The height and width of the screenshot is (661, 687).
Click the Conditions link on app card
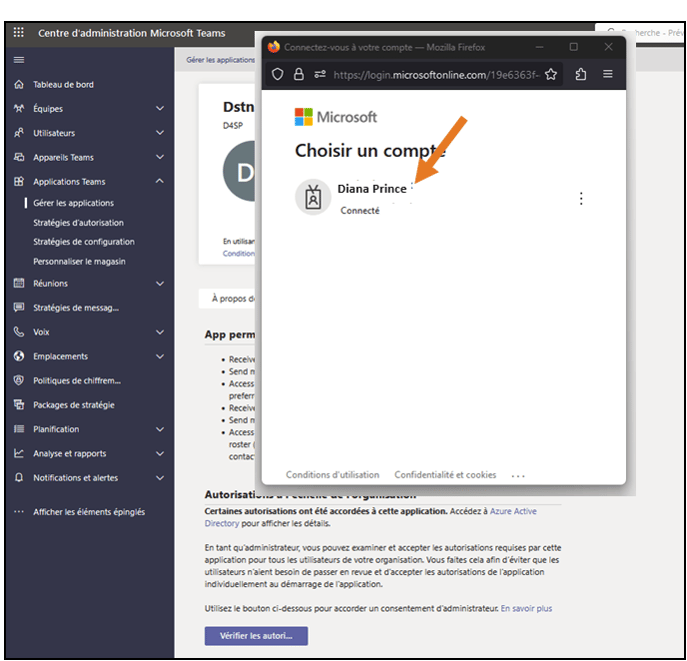238,254
